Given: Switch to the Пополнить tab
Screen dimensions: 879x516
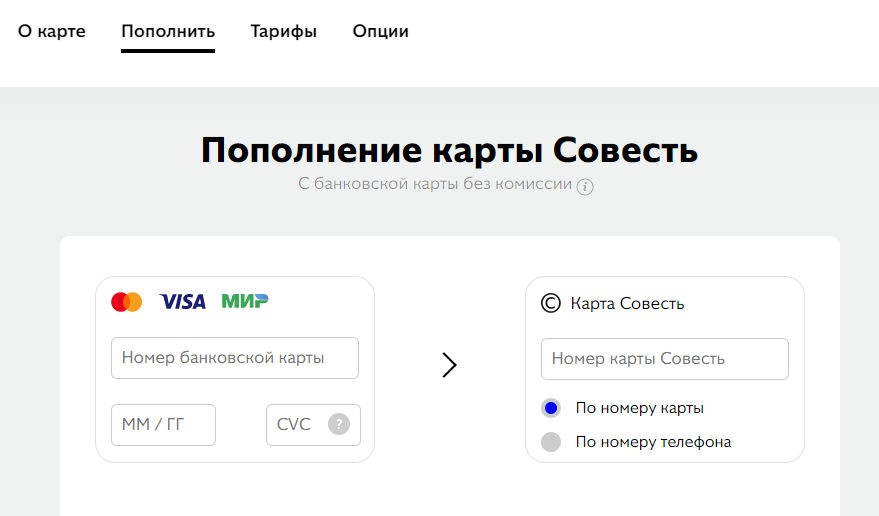Looking at the screenshot, I should pos(168,31).
